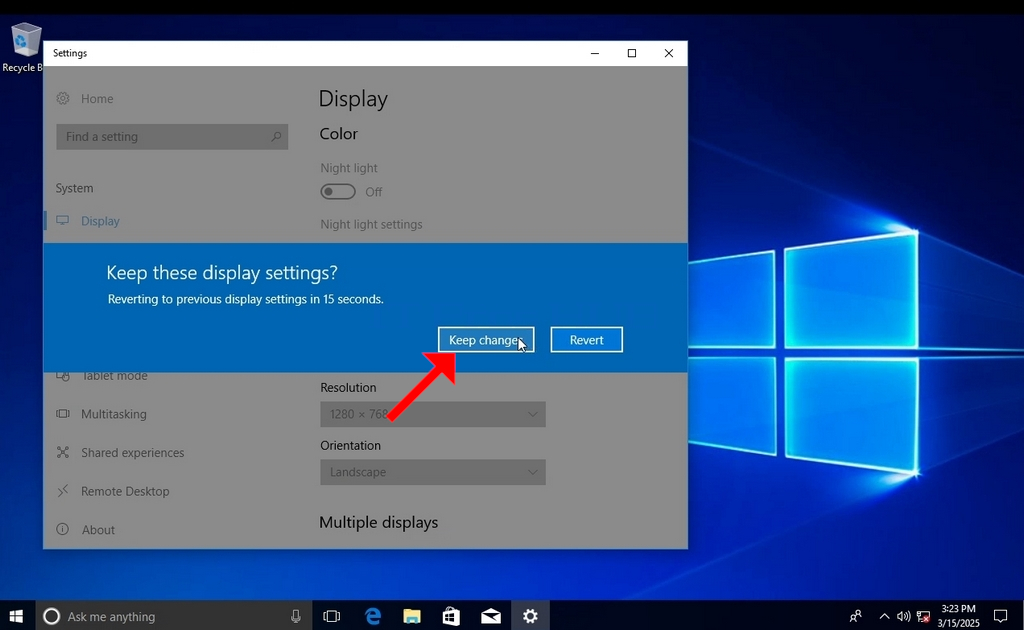This screenshot has width=1024, height=630.
Task: Click the About info icon
Action: tap(63, 529)
